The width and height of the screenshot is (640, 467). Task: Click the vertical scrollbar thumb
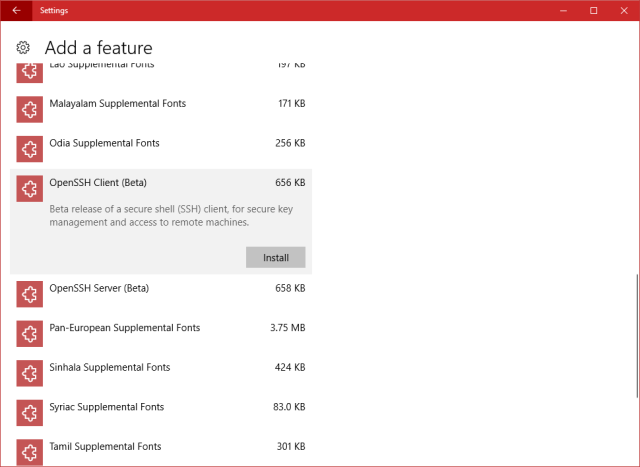[x=637, y=336]
